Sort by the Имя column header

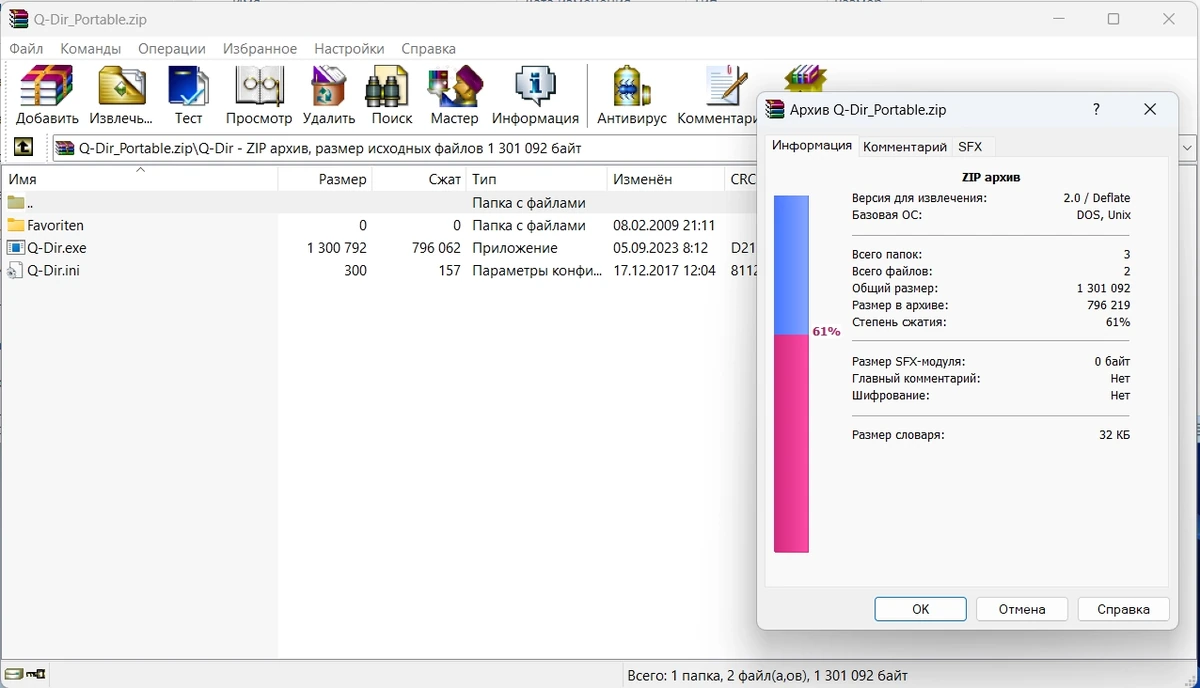[x=139, y=179]
